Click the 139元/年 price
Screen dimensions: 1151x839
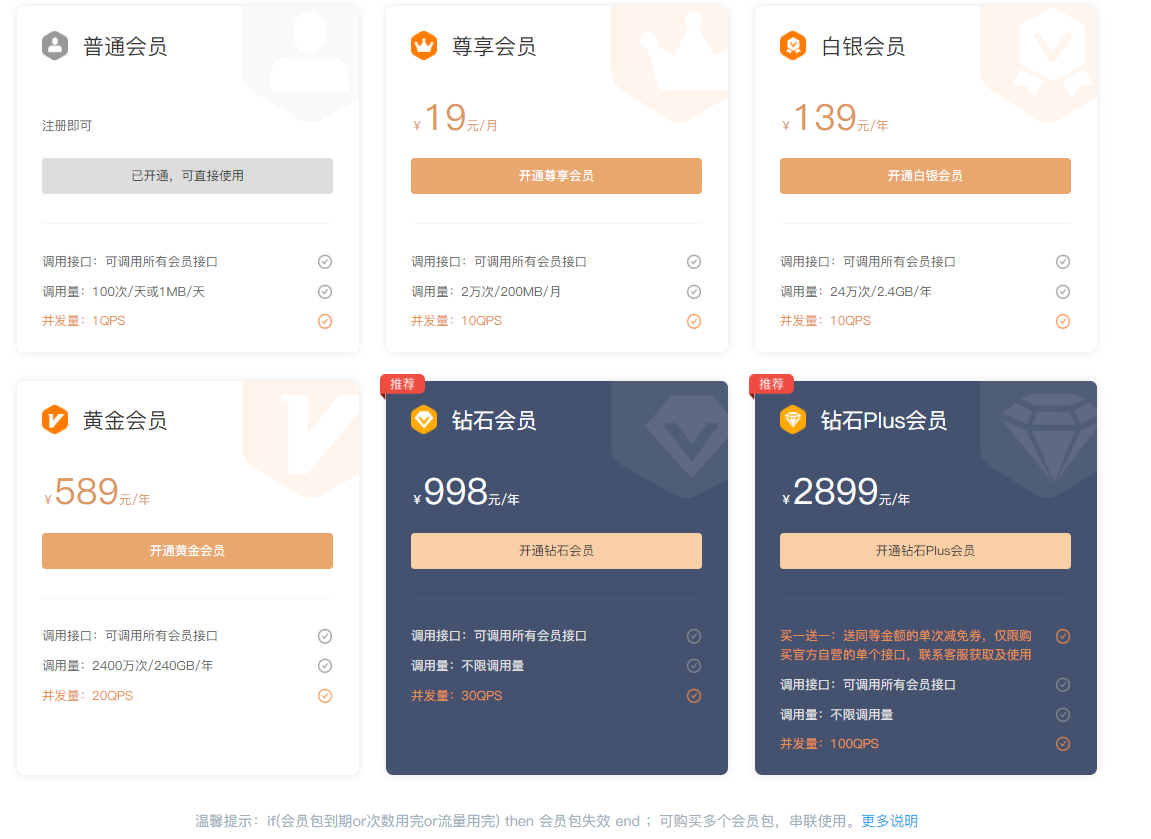pyautogui.click(x=835, y=118)
